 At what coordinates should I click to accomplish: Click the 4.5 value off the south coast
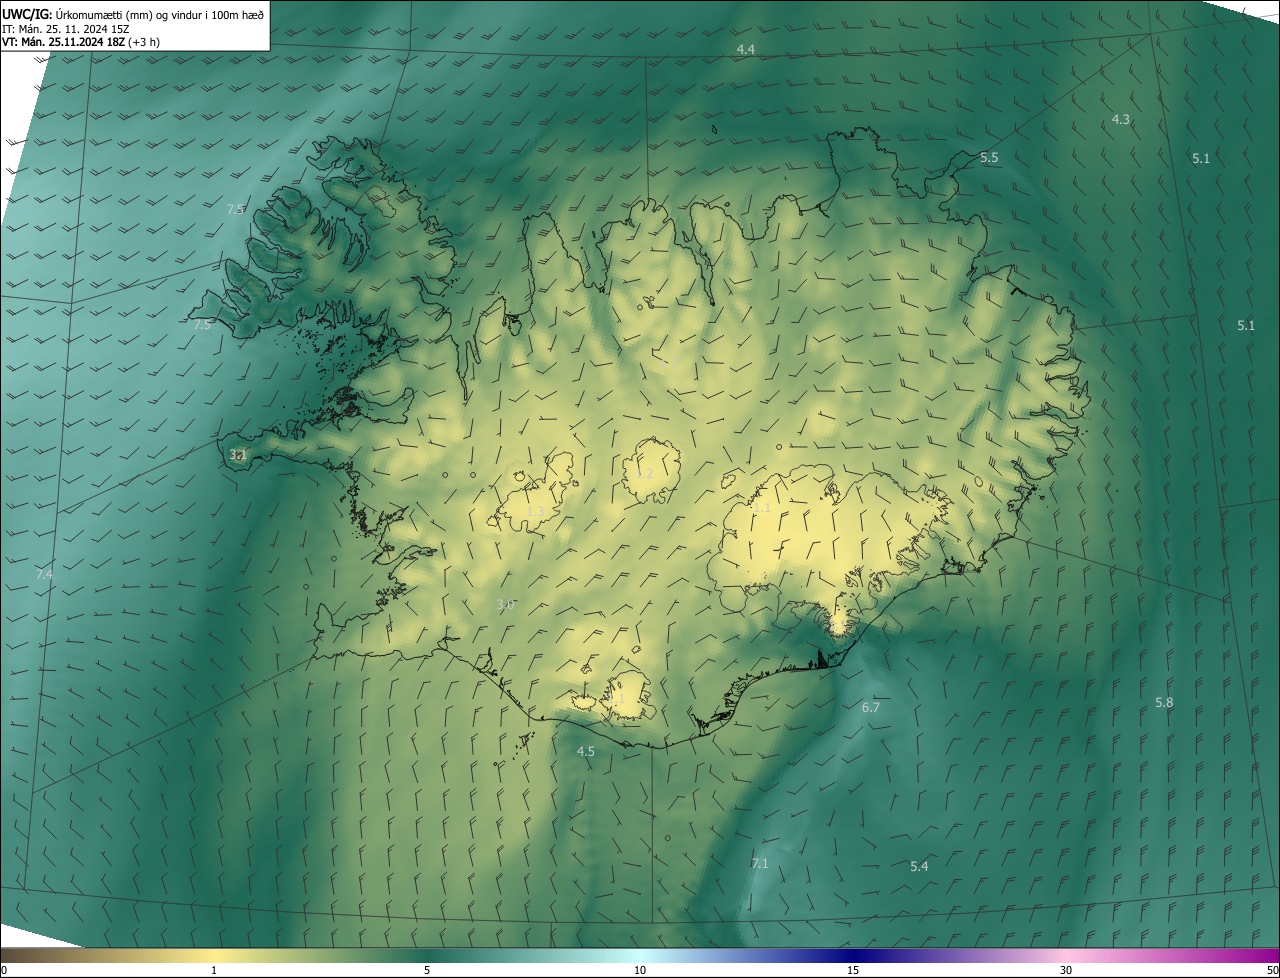point(585,751)
